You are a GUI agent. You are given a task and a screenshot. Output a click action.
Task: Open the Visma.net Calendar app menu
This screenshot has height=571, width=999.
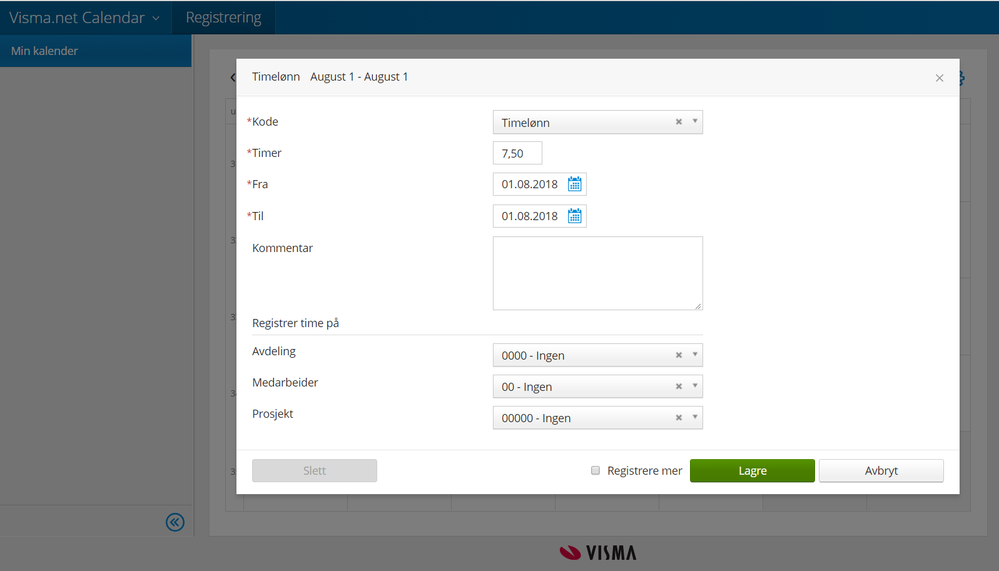(x=85, y=17)
